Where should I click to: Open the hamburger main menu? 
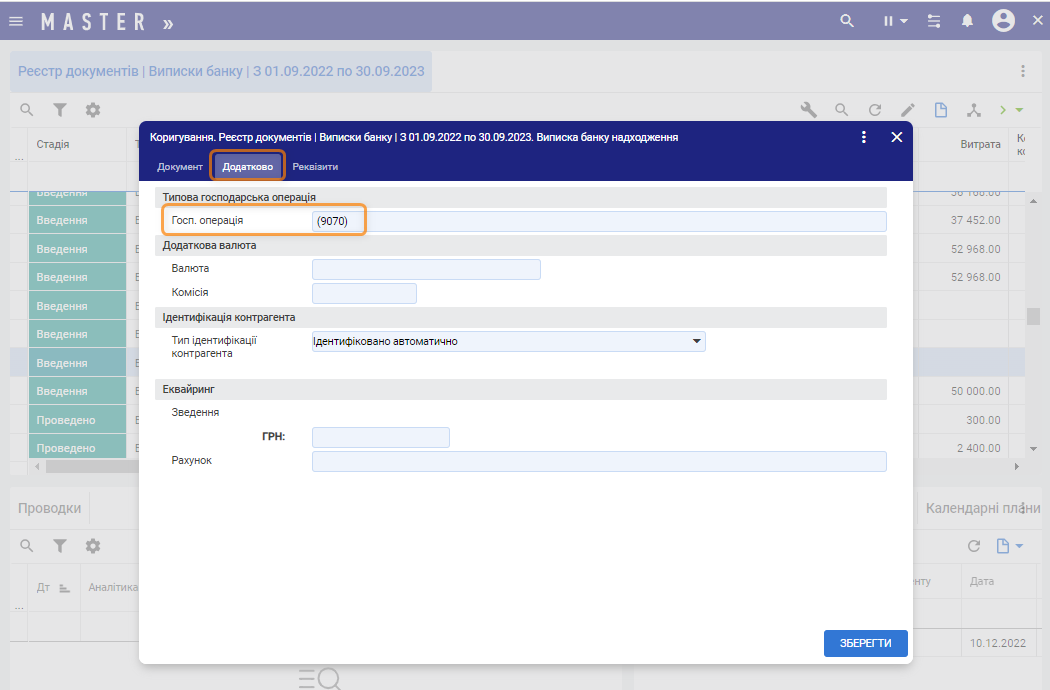coord(16,21)
